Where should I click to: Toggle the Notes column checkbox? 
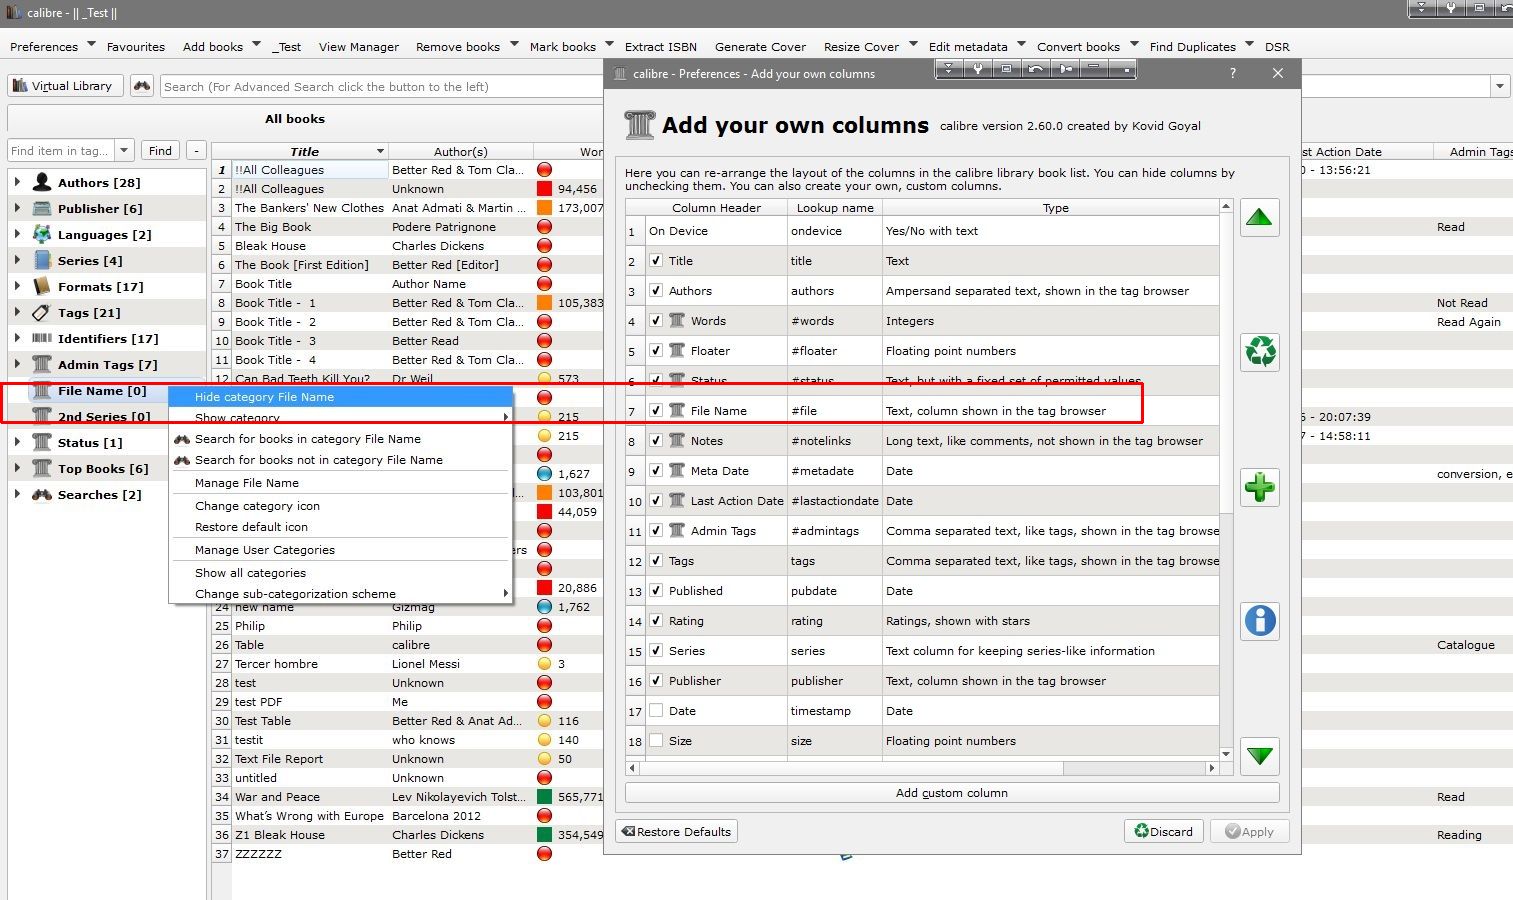tap(656, 440)
